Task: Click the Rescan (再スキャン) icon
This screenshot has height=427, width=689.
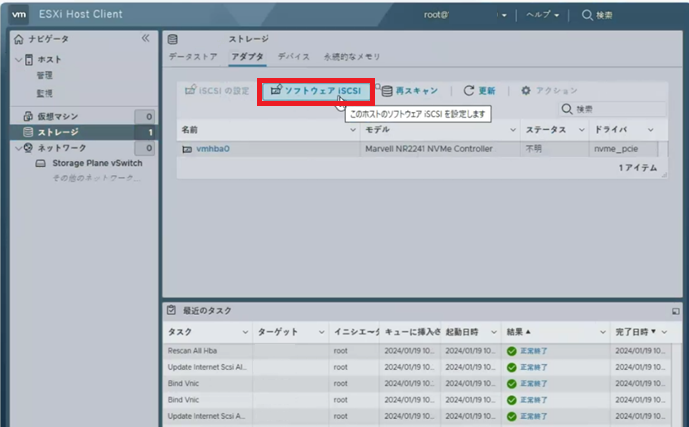Action: point(386,91)
